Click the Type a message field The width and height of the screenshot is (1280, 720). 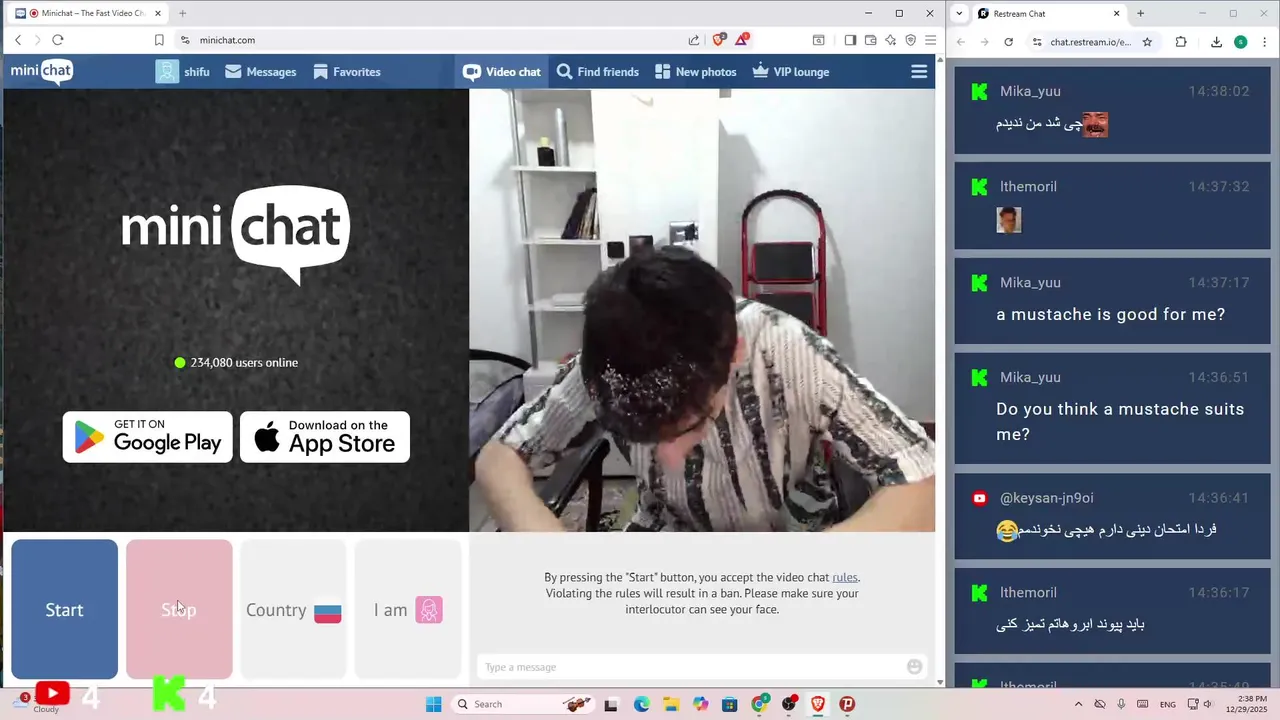(690, 667)
